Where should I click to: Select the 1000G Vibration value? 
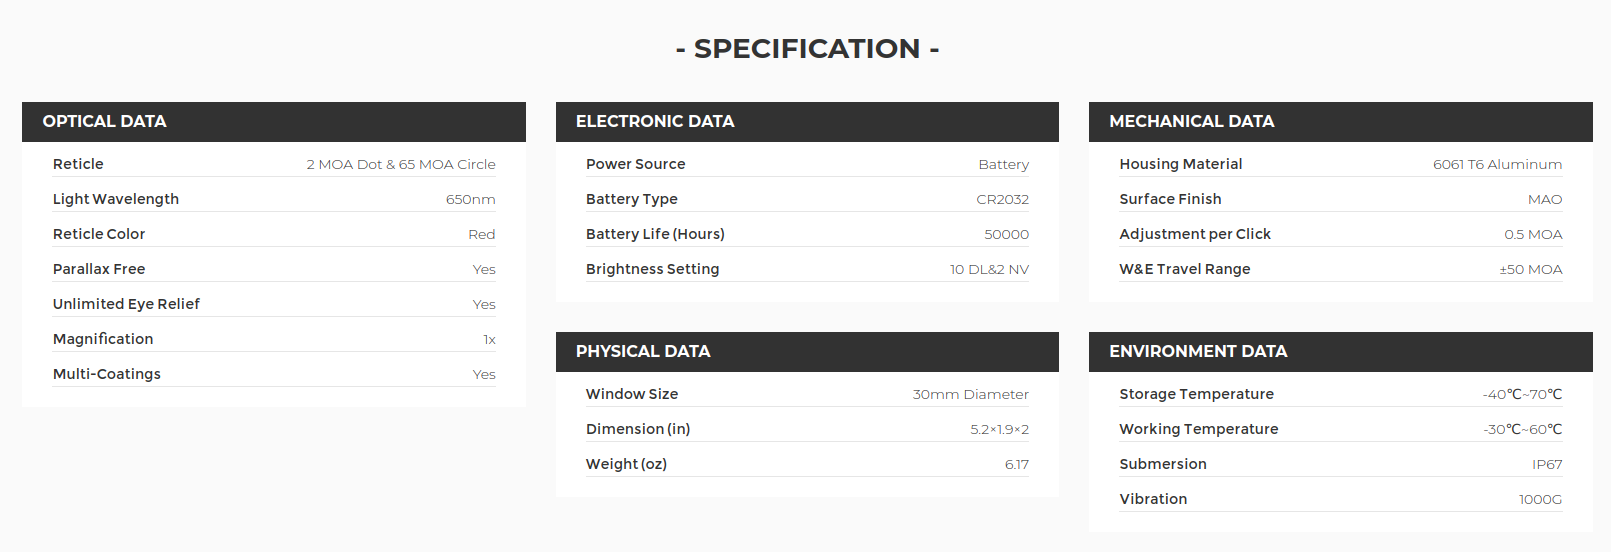(x=1540, y=499)
